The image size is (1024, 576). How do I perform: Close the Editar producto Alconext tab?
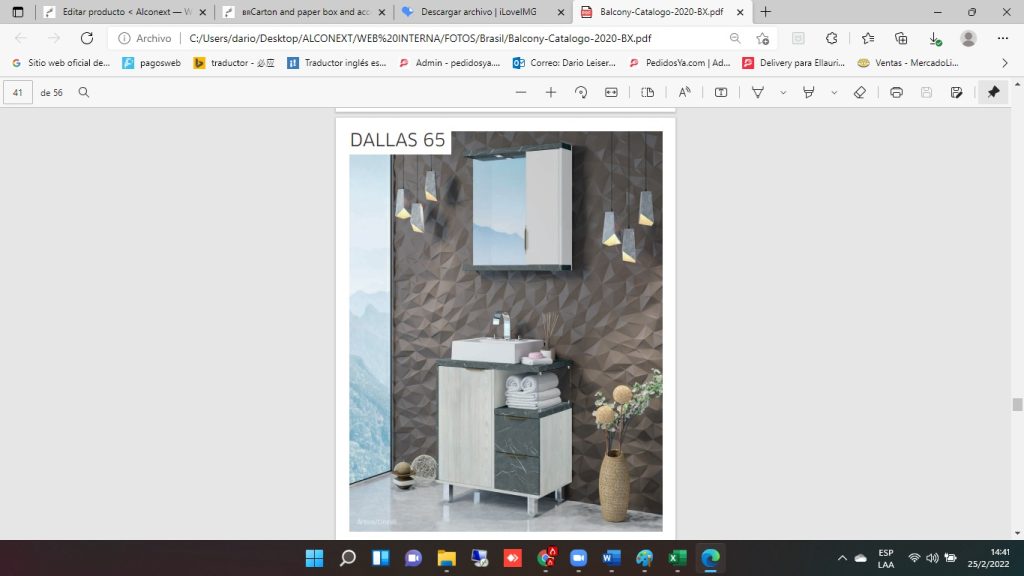202,12
